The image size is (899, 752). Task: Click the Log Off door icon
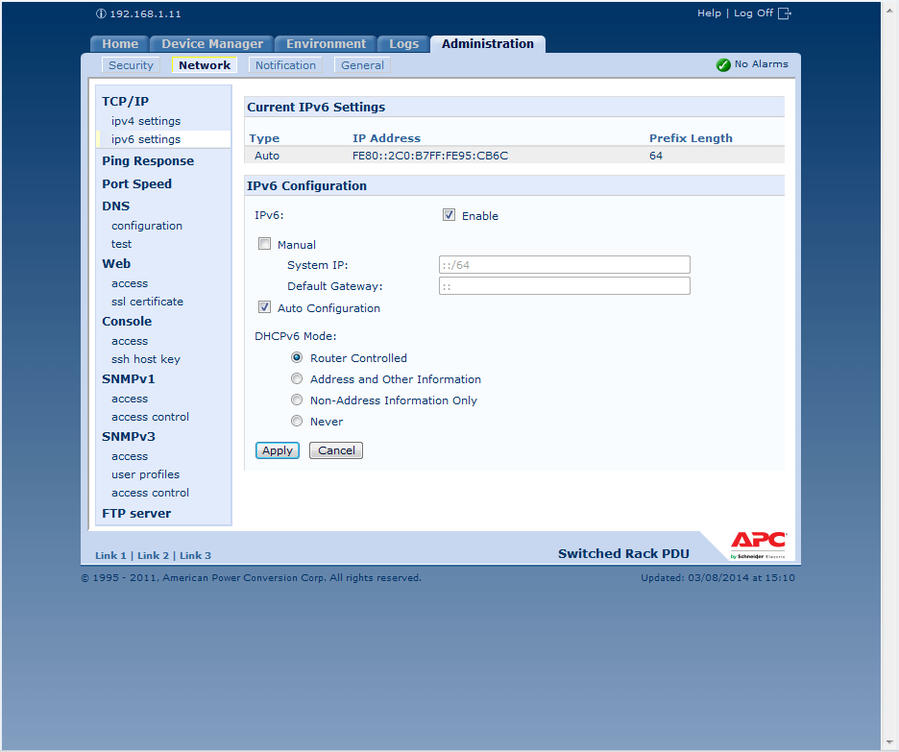tap(784, 13)
